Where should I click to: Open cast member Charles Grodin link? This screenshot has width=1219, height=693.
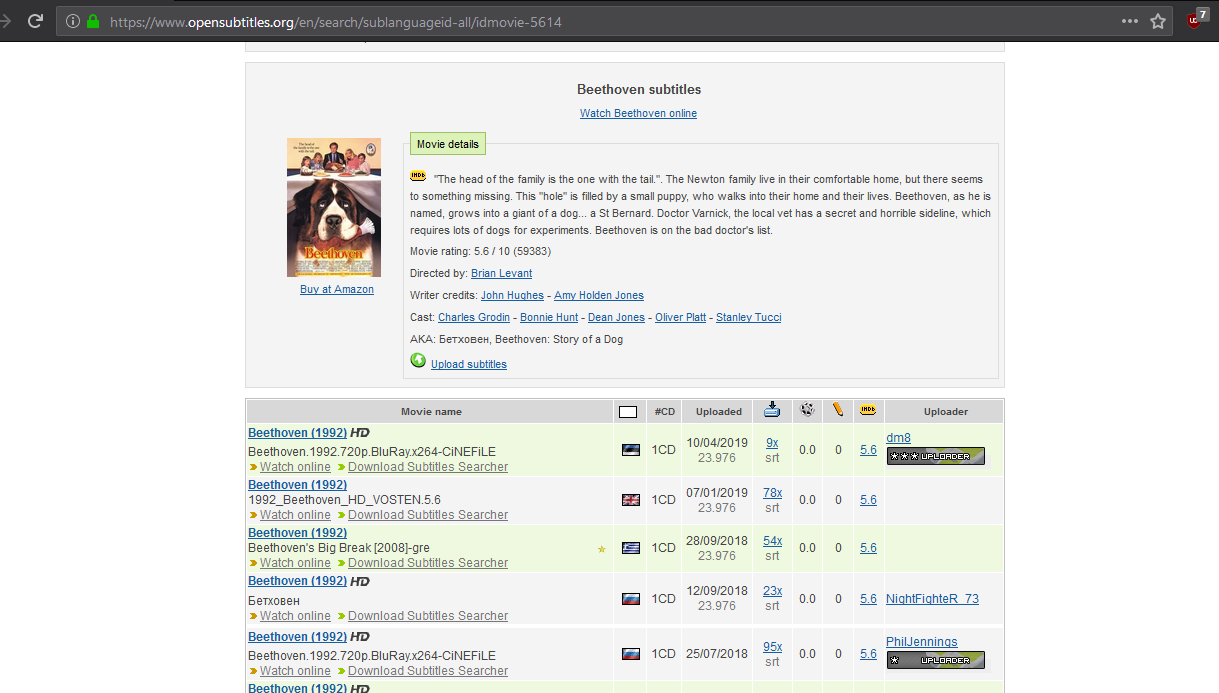pyautogui.click(x=474, y=317)
